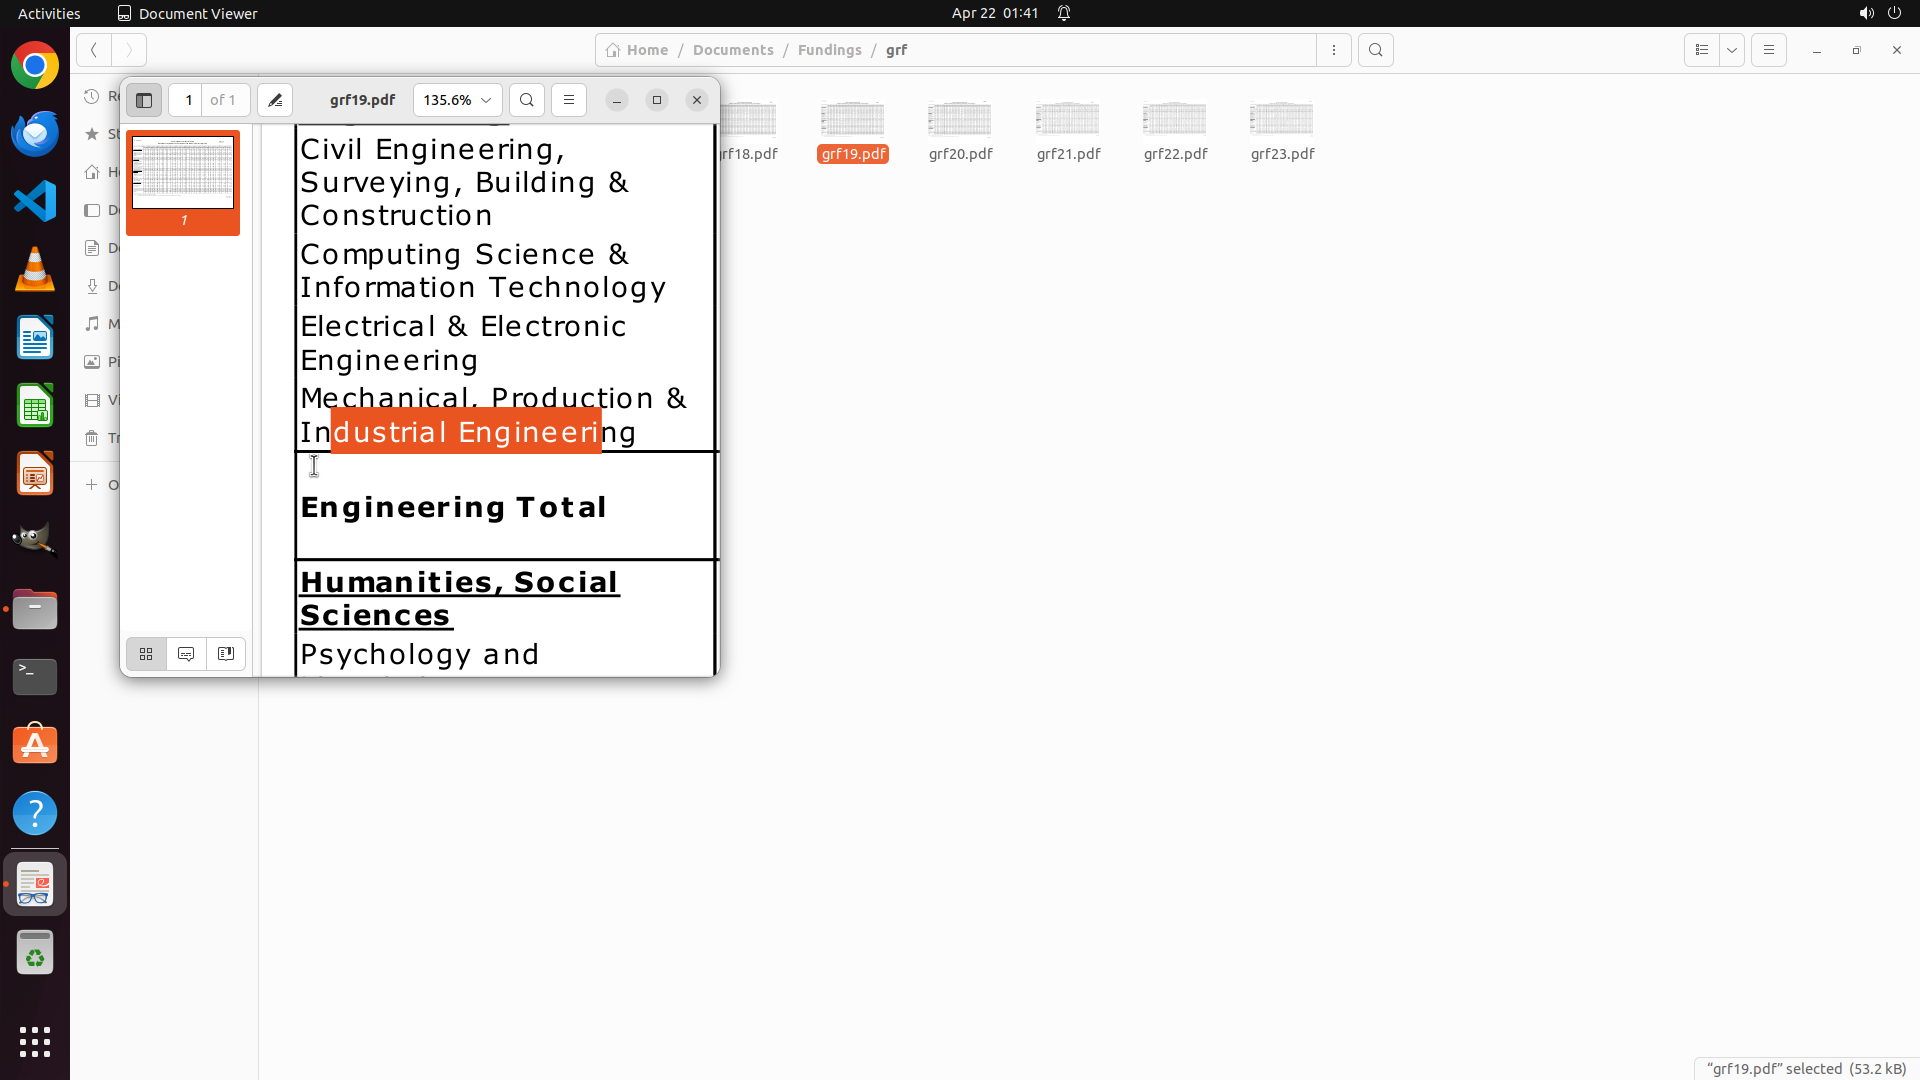This screenshot has width=1920, height=1080.
Task: Open Document Viewer app menu
Action: tap(187, 13)
